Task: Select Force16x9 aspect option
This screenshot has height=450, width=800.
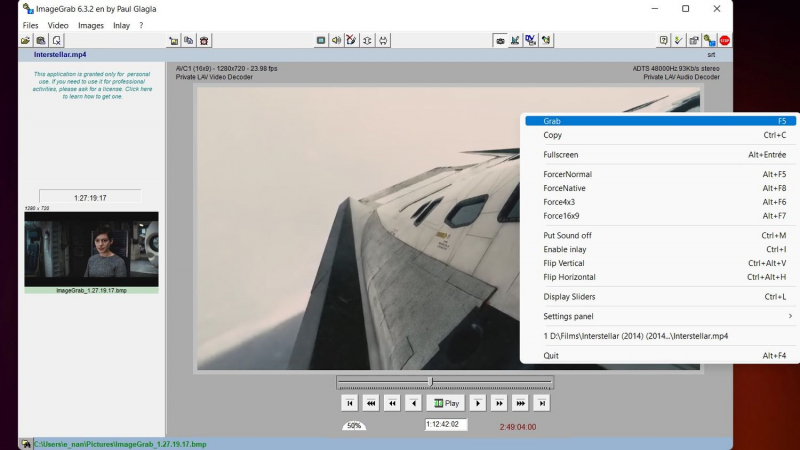Action: [x=660, y=216]
